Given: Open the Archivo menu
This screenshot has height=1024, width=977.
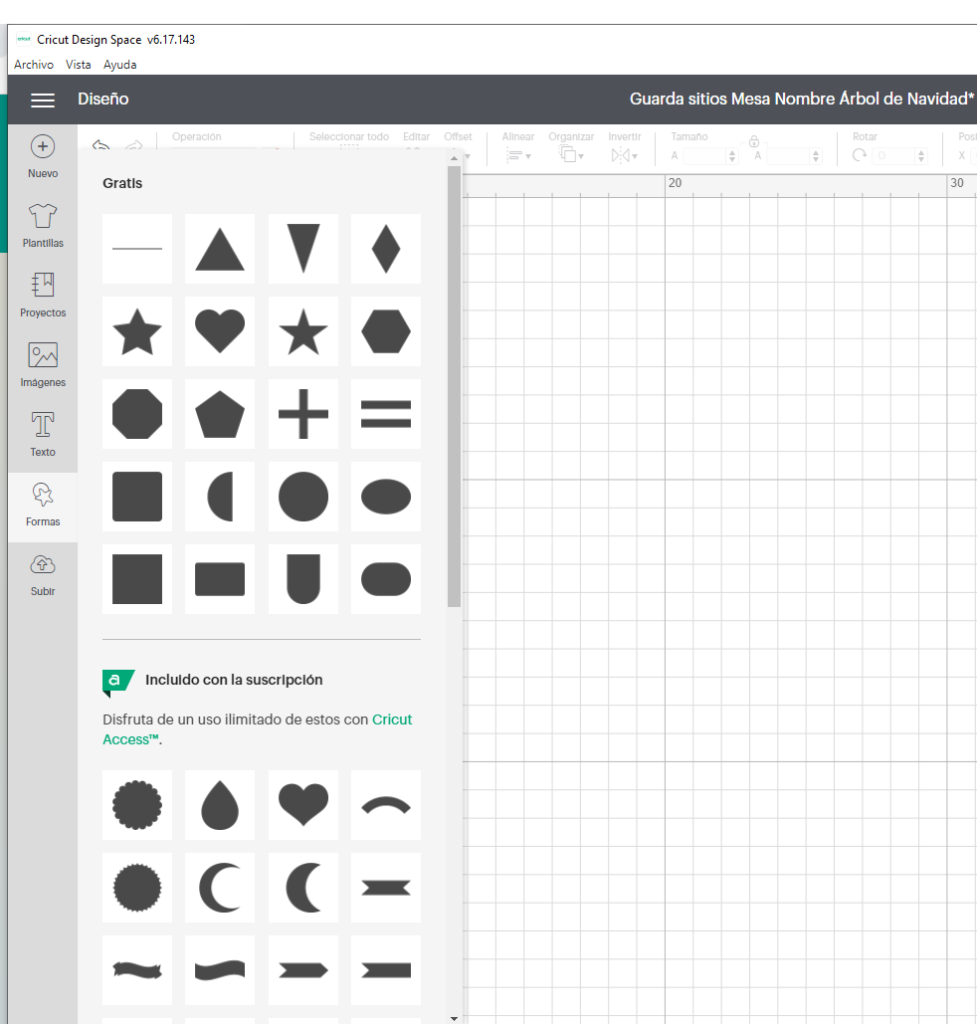Looking at the screenshot, I should pos(34,65).
